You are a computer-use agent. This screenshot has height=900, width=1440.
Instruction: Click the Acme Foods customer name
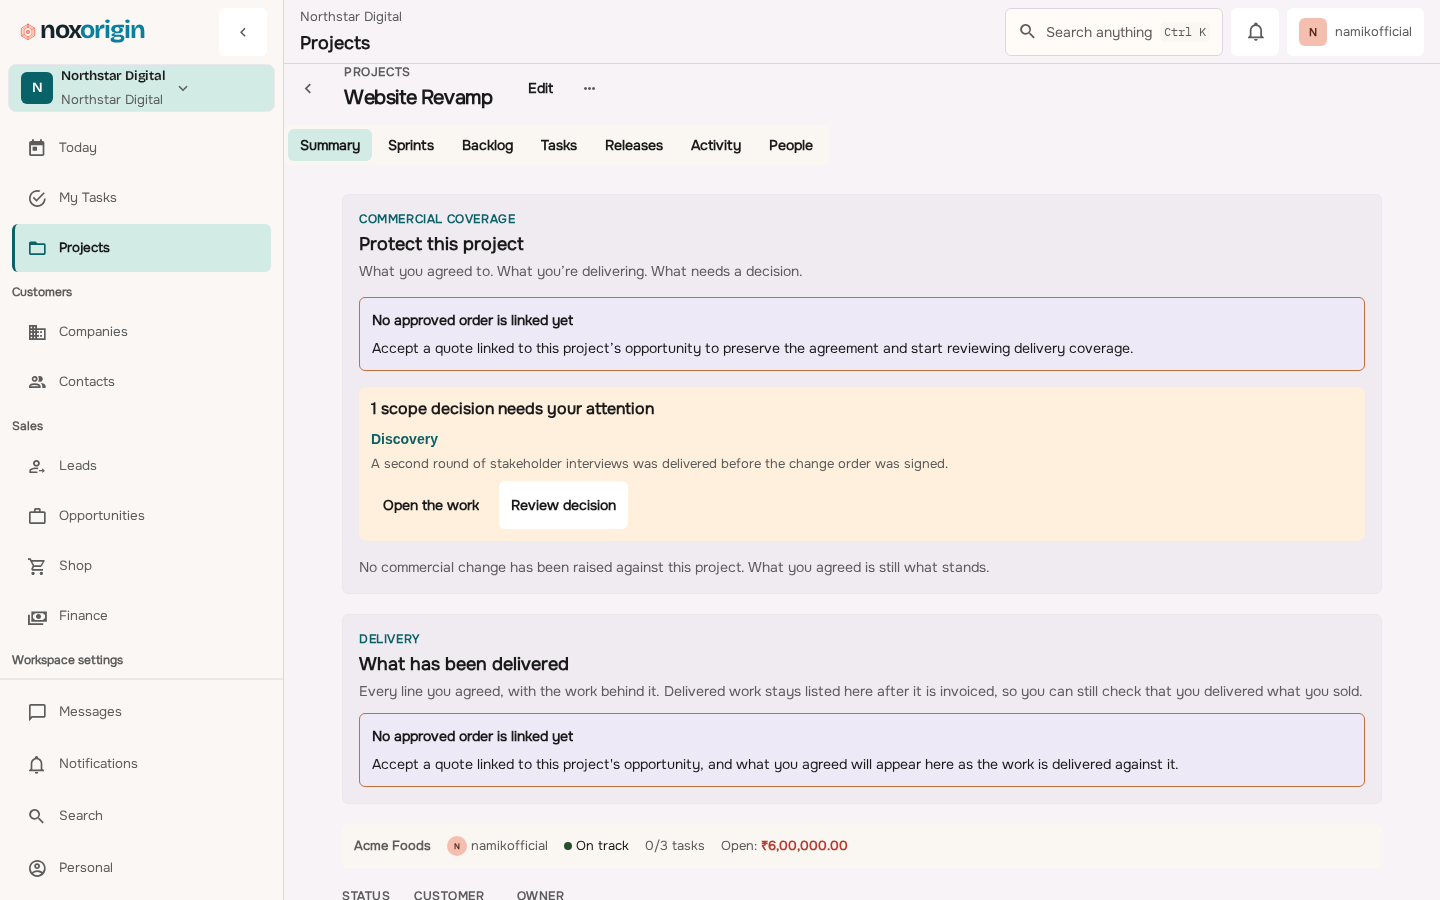[x=392, y=846]
